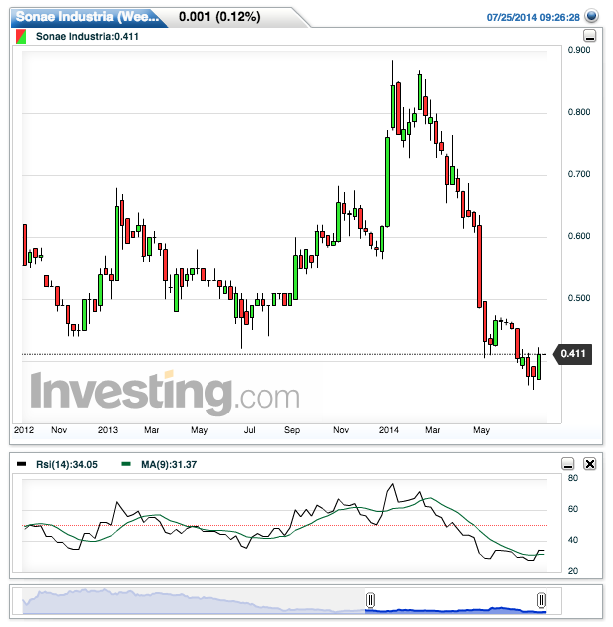Click the 80 level on the RSI axis

[573, 478]
